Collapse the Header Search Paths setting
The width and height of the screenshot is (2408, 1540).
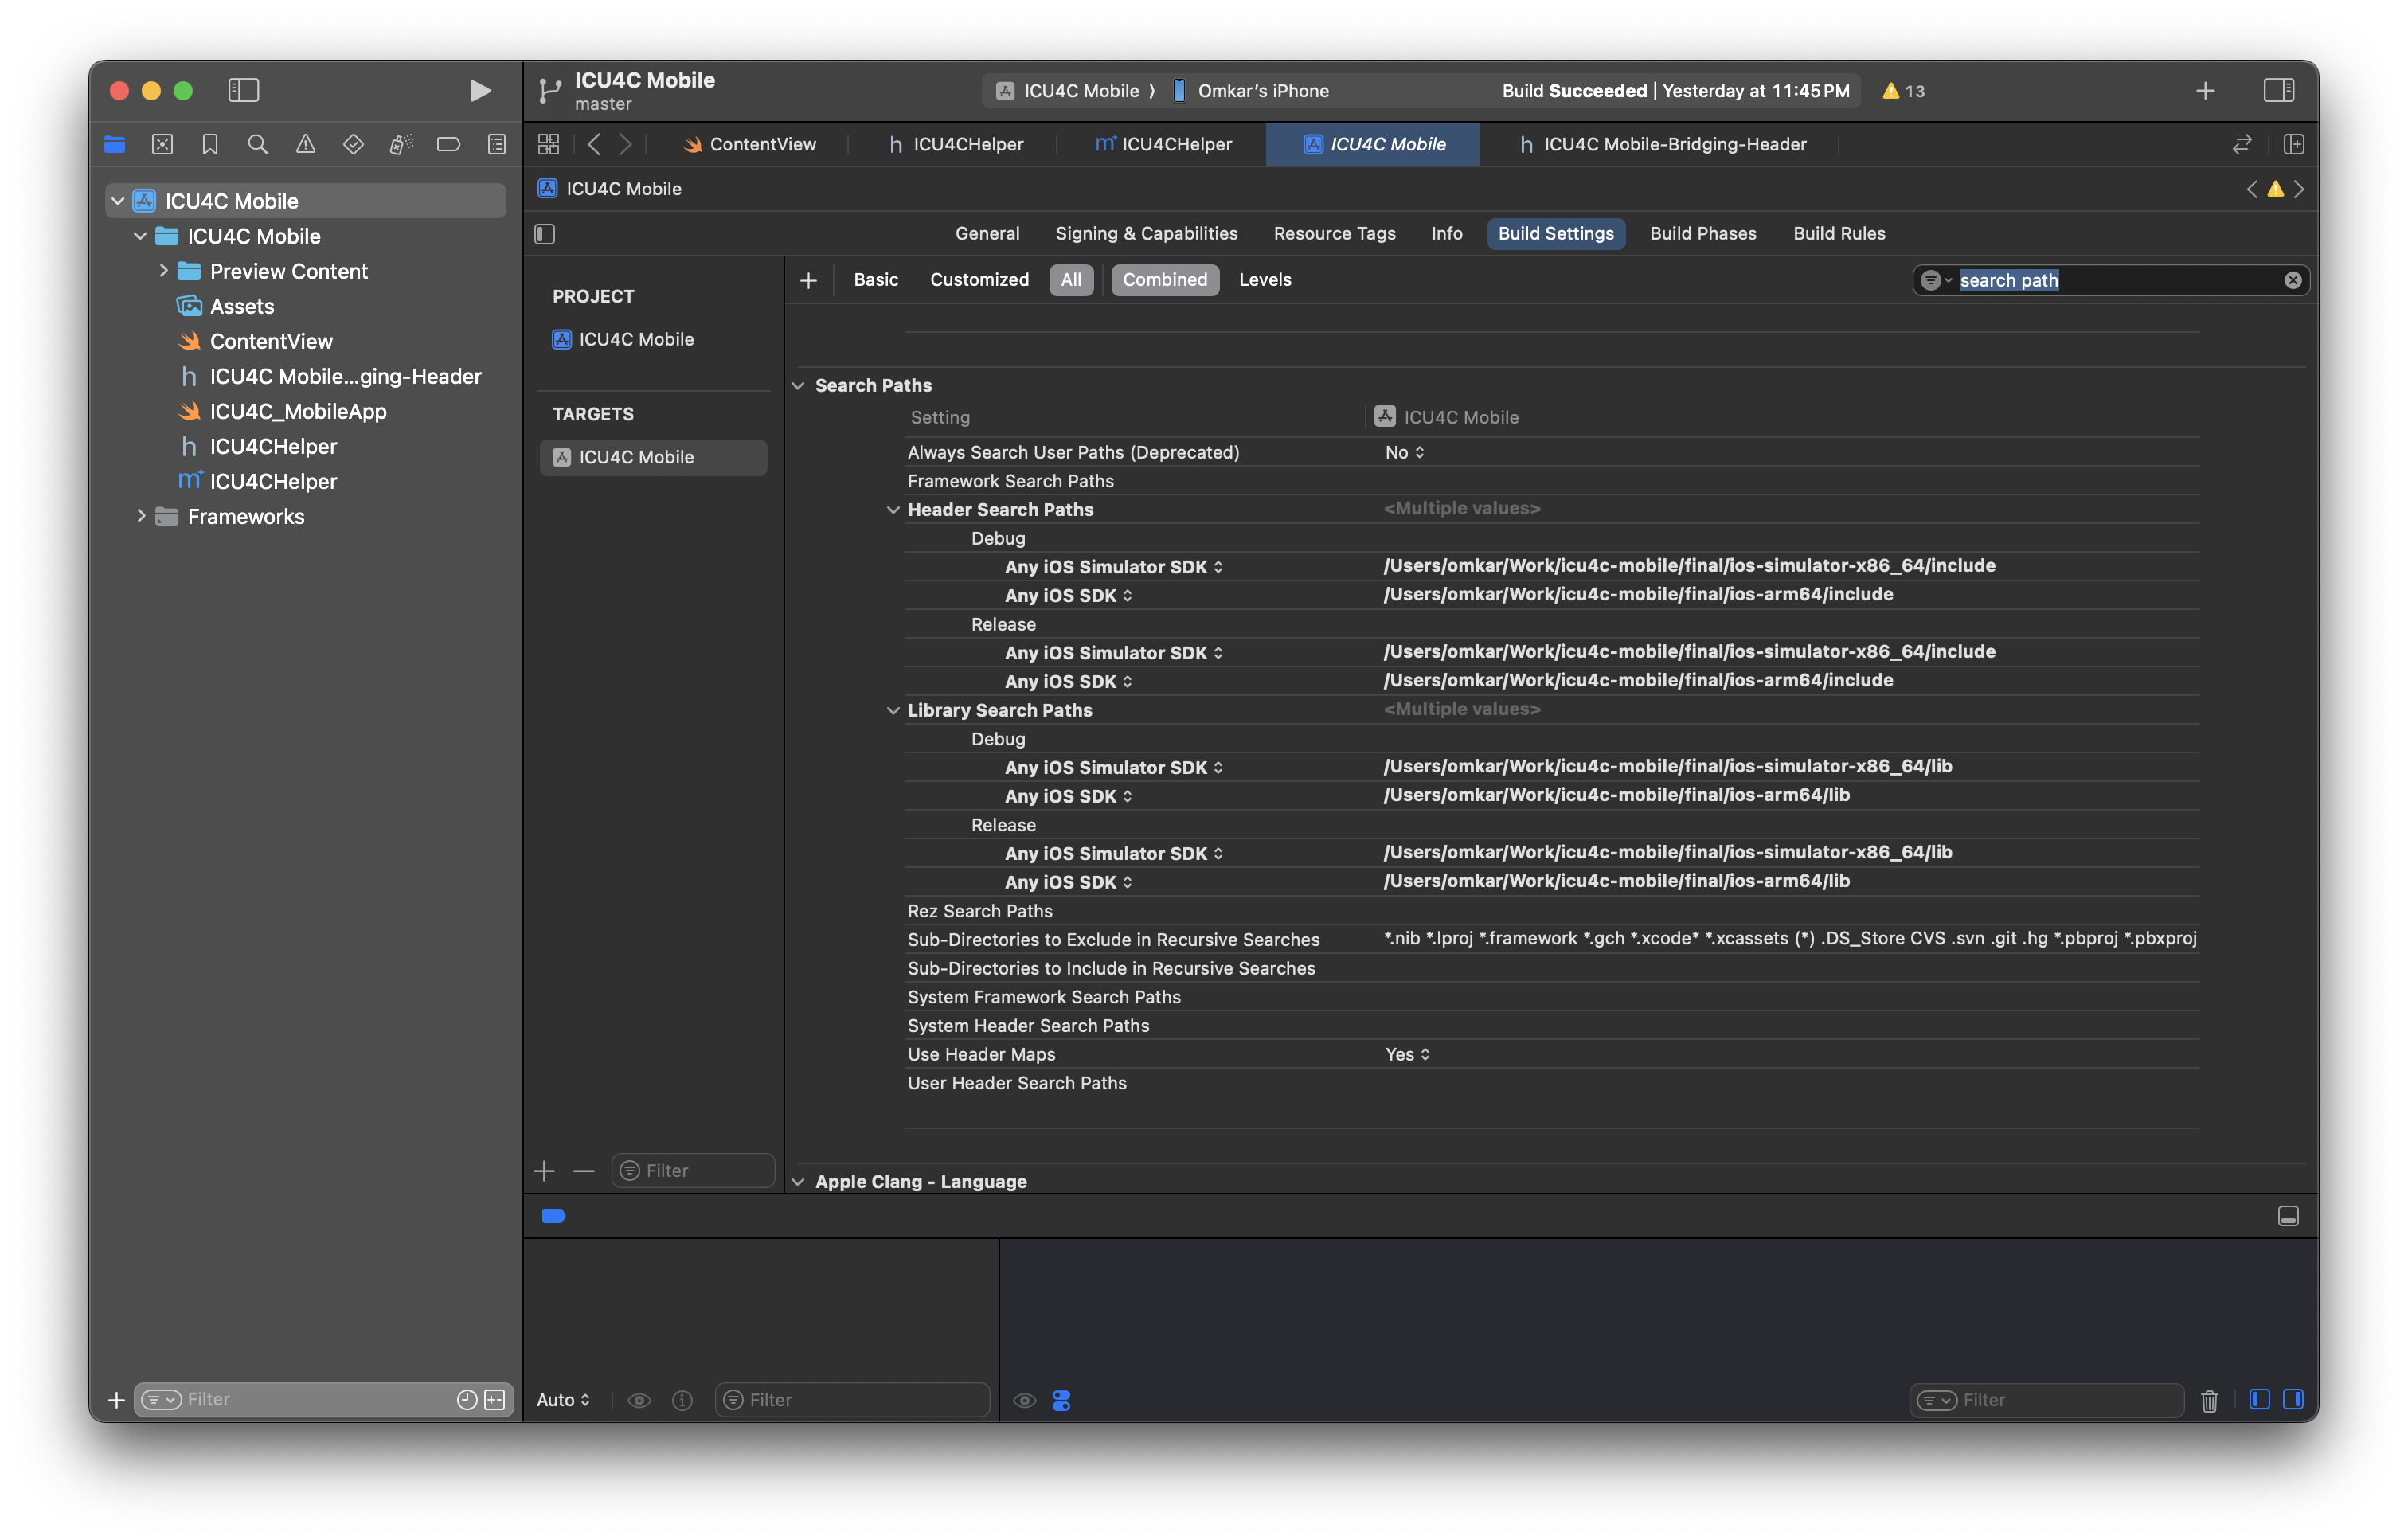pos(892,510)
